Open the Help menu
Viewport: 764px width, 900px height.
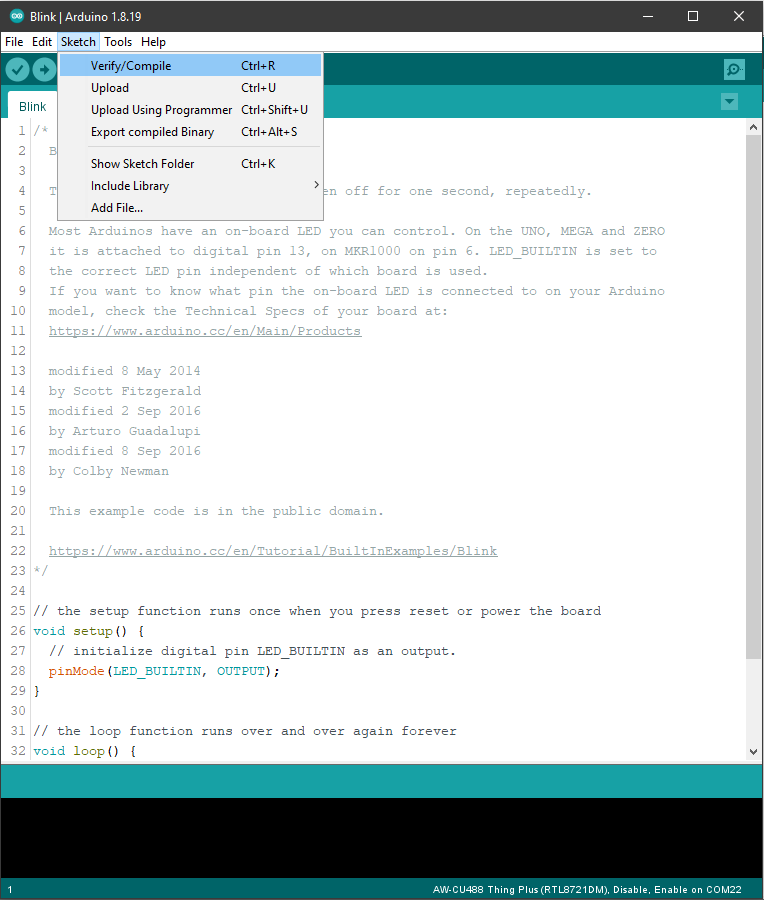153,42
